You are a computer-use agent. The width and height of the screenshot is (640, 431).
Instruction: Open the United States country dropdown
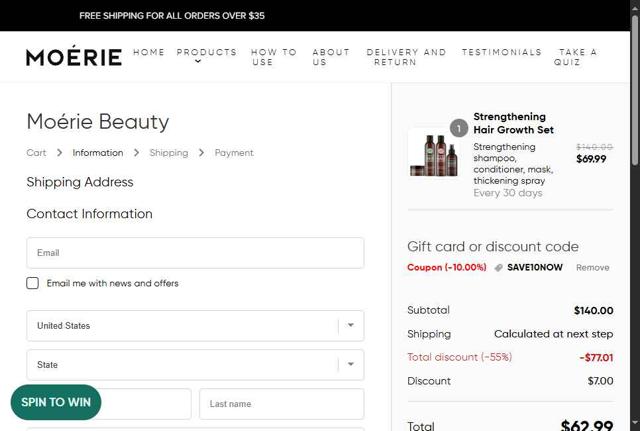click(x=195, y=326)
